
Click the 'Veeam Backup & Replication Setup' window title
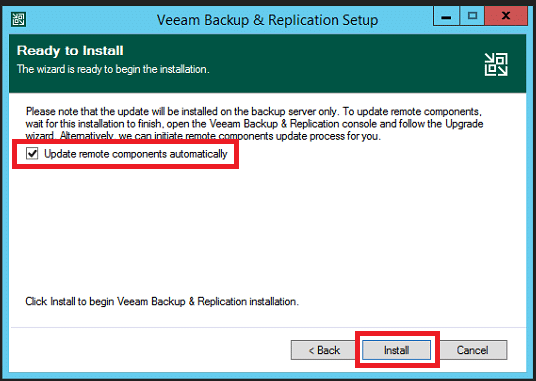tap(267, 20)
